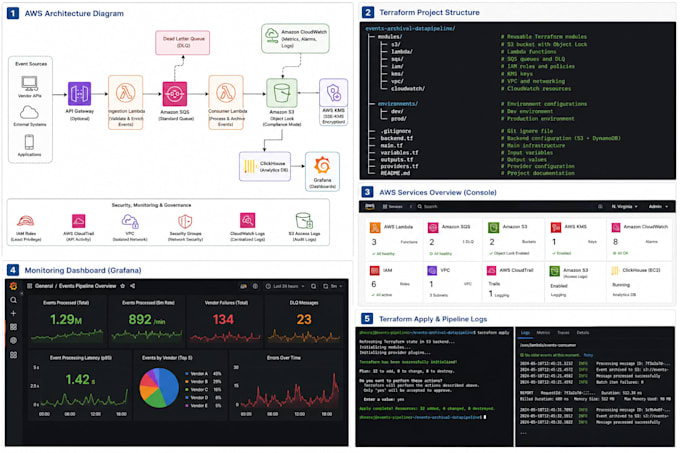Click the API Gateway icon in architecture diagram
Screen dimensions: 680x453
(79, 93)
